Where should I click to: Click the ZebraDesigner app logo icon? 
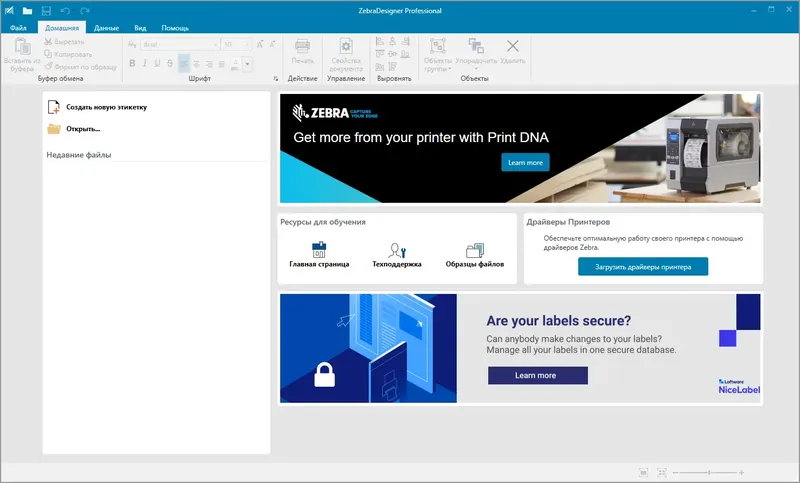(9, 10)
